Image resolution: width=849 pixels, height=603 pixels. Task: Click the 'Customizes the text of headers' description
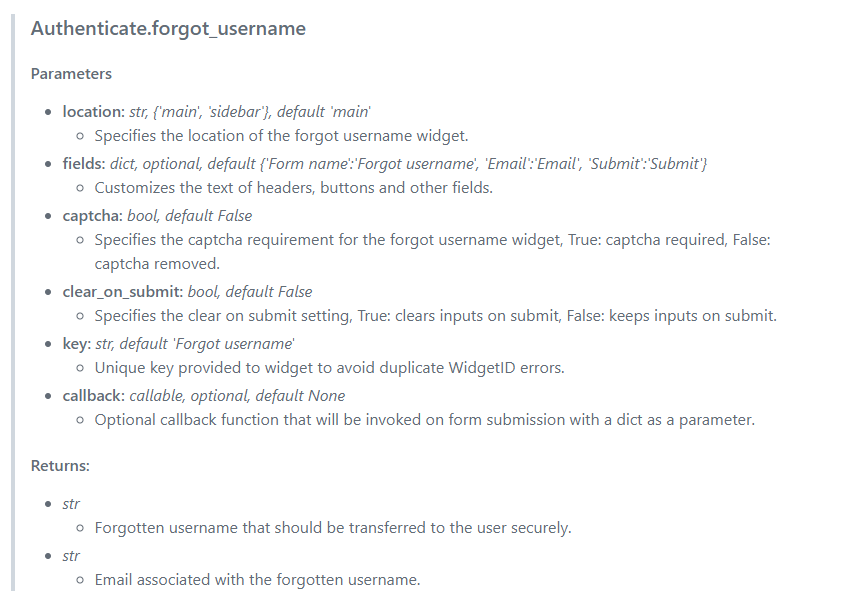click(x=294, y=188)
